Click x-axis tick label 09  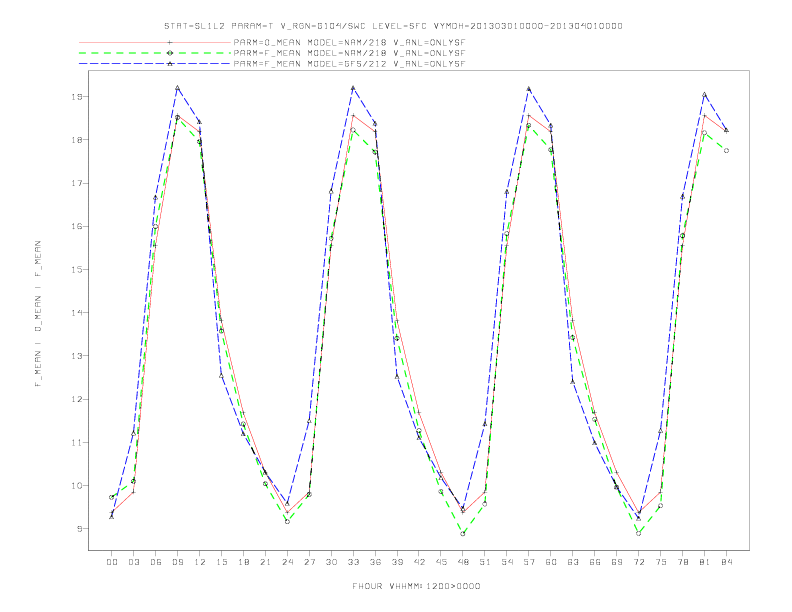tap(177, 562)
